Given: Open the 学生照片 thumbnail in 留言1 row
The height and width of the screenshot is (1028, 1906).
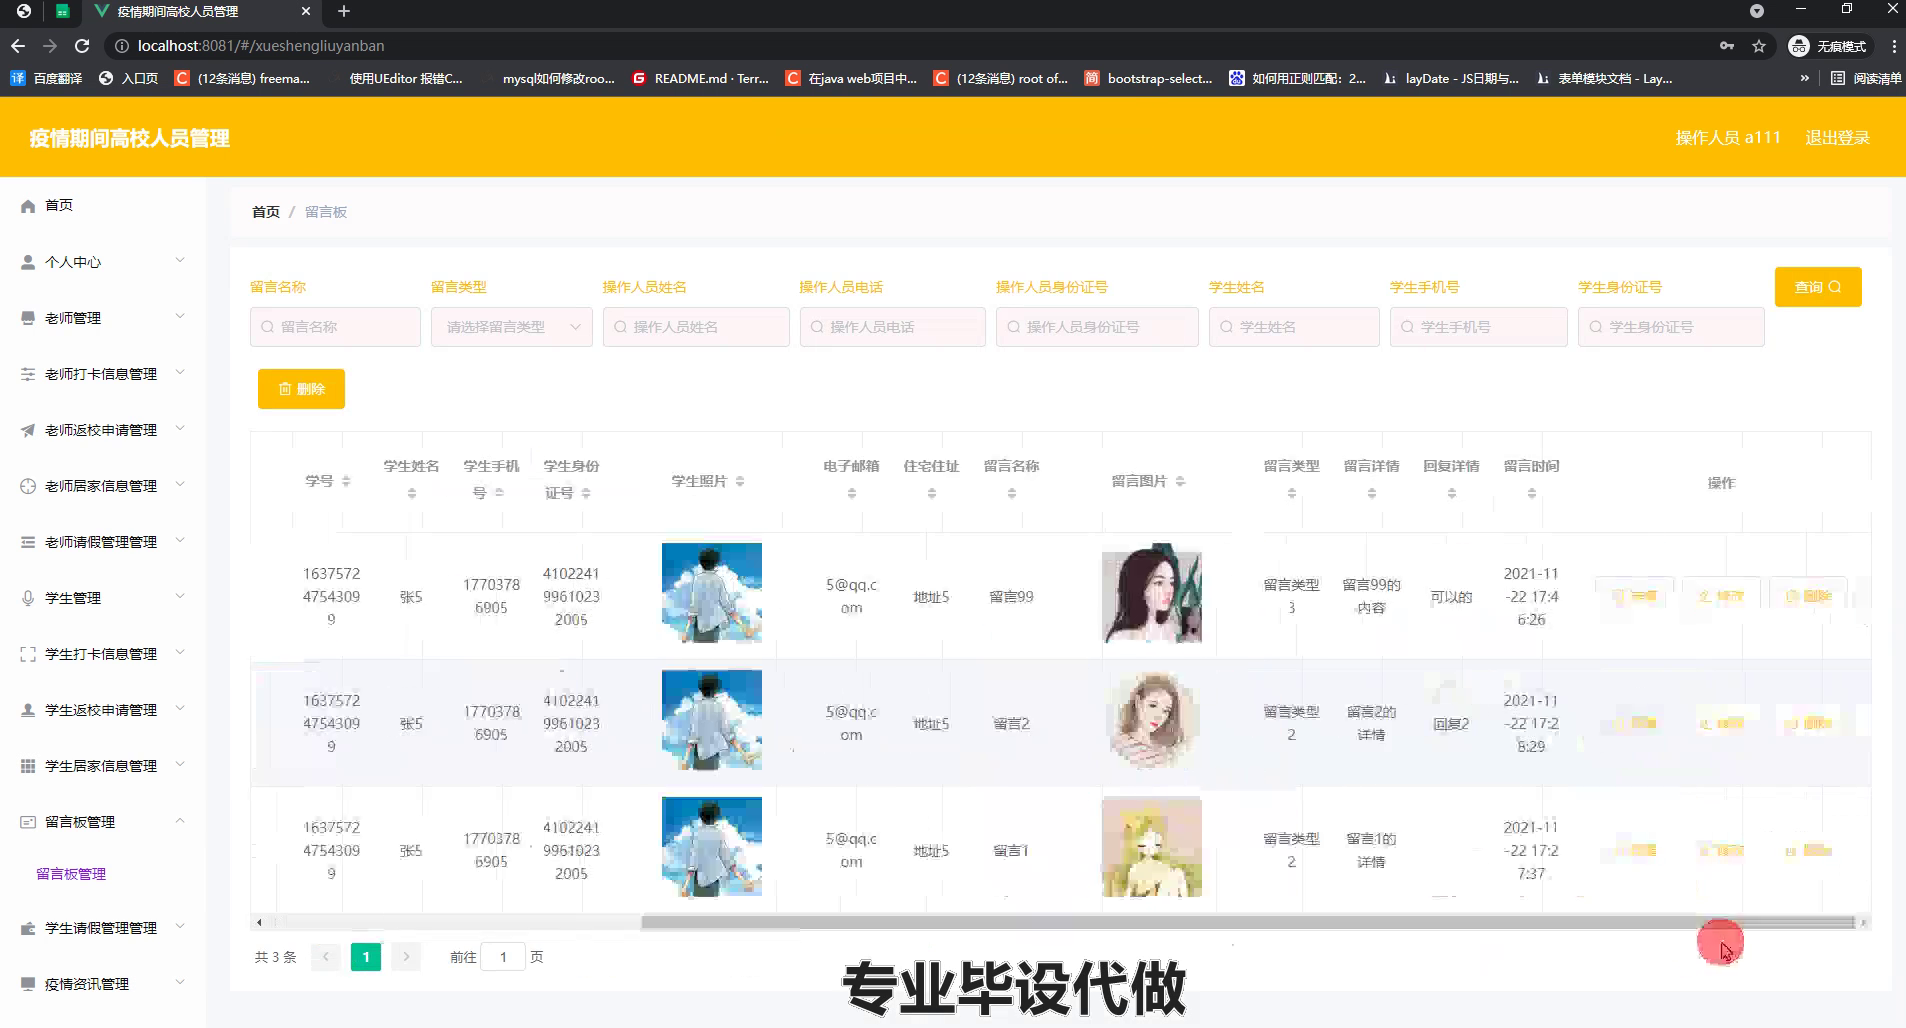Looking at the screenshot, I should (x=712, y=847).
